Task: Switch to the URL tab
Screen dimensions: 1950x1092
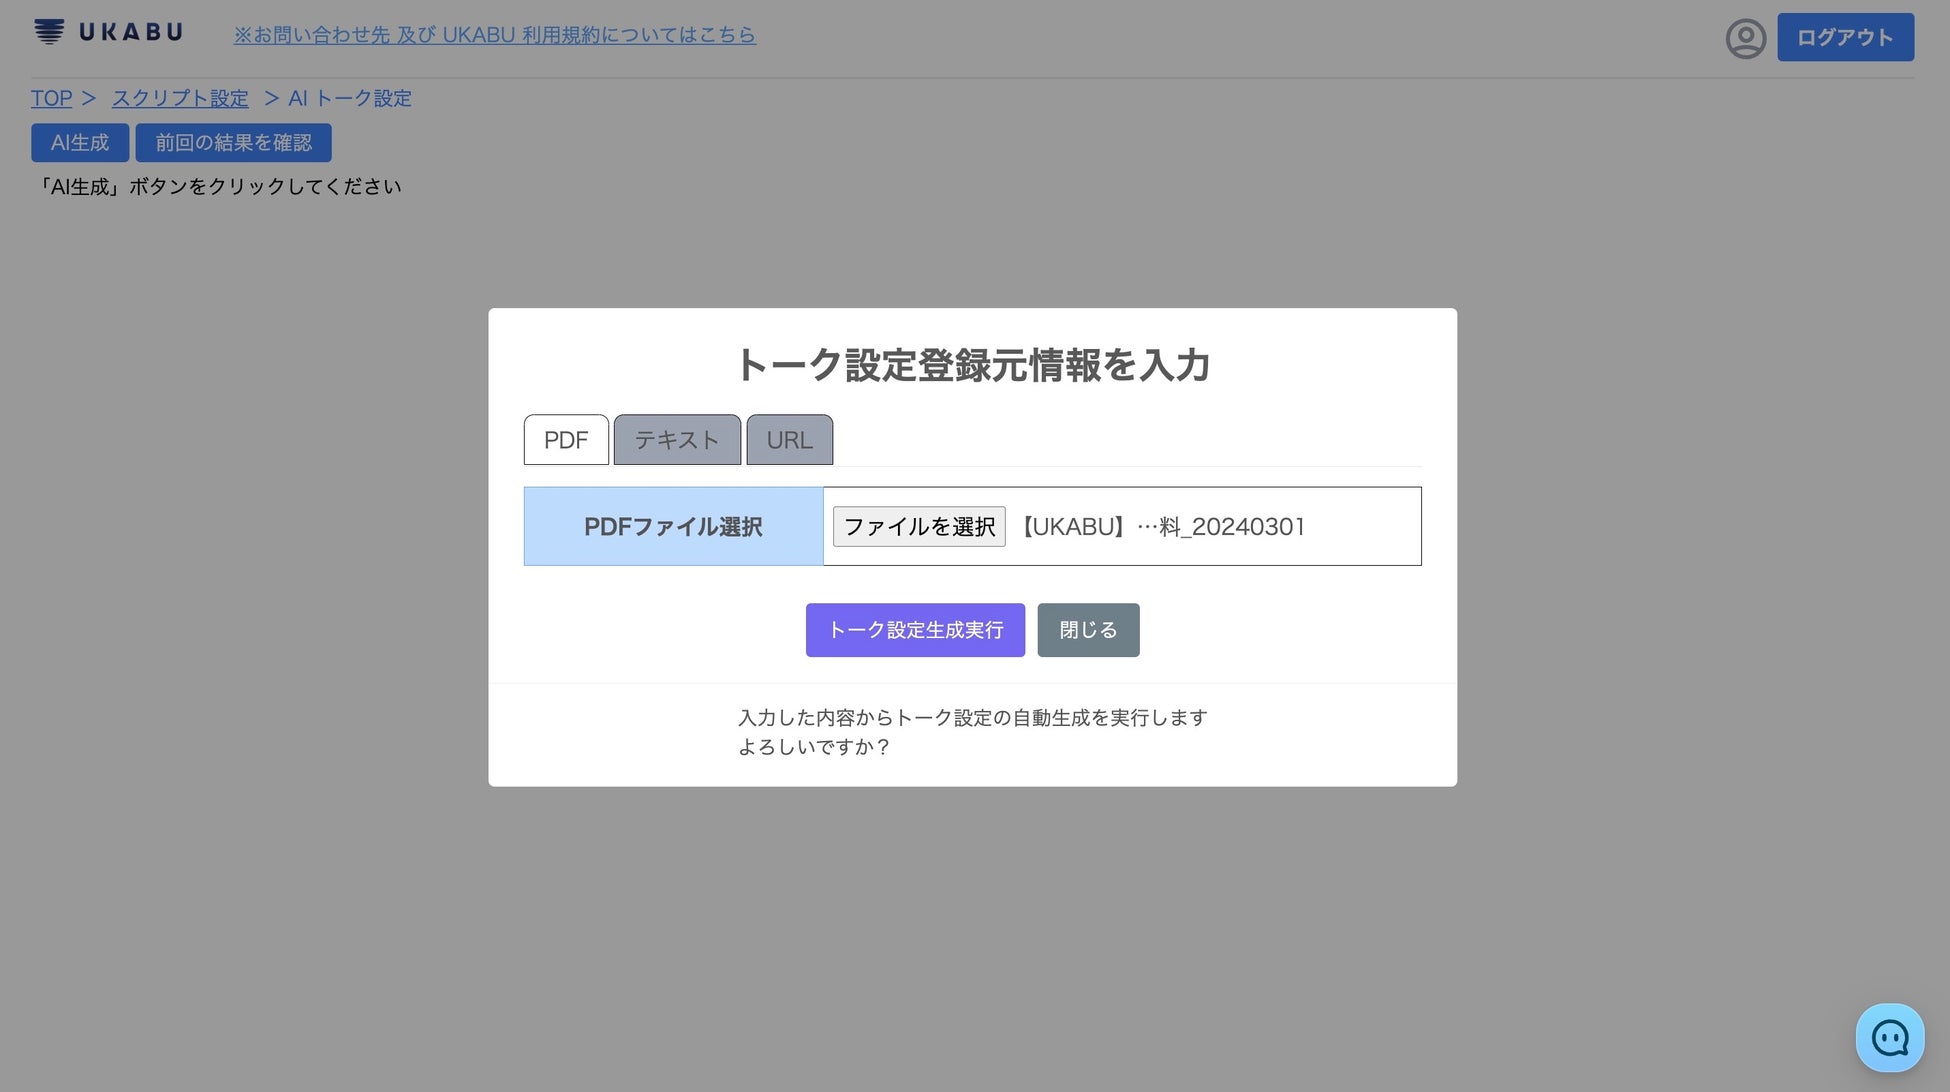Action: [x=789, y=440]
